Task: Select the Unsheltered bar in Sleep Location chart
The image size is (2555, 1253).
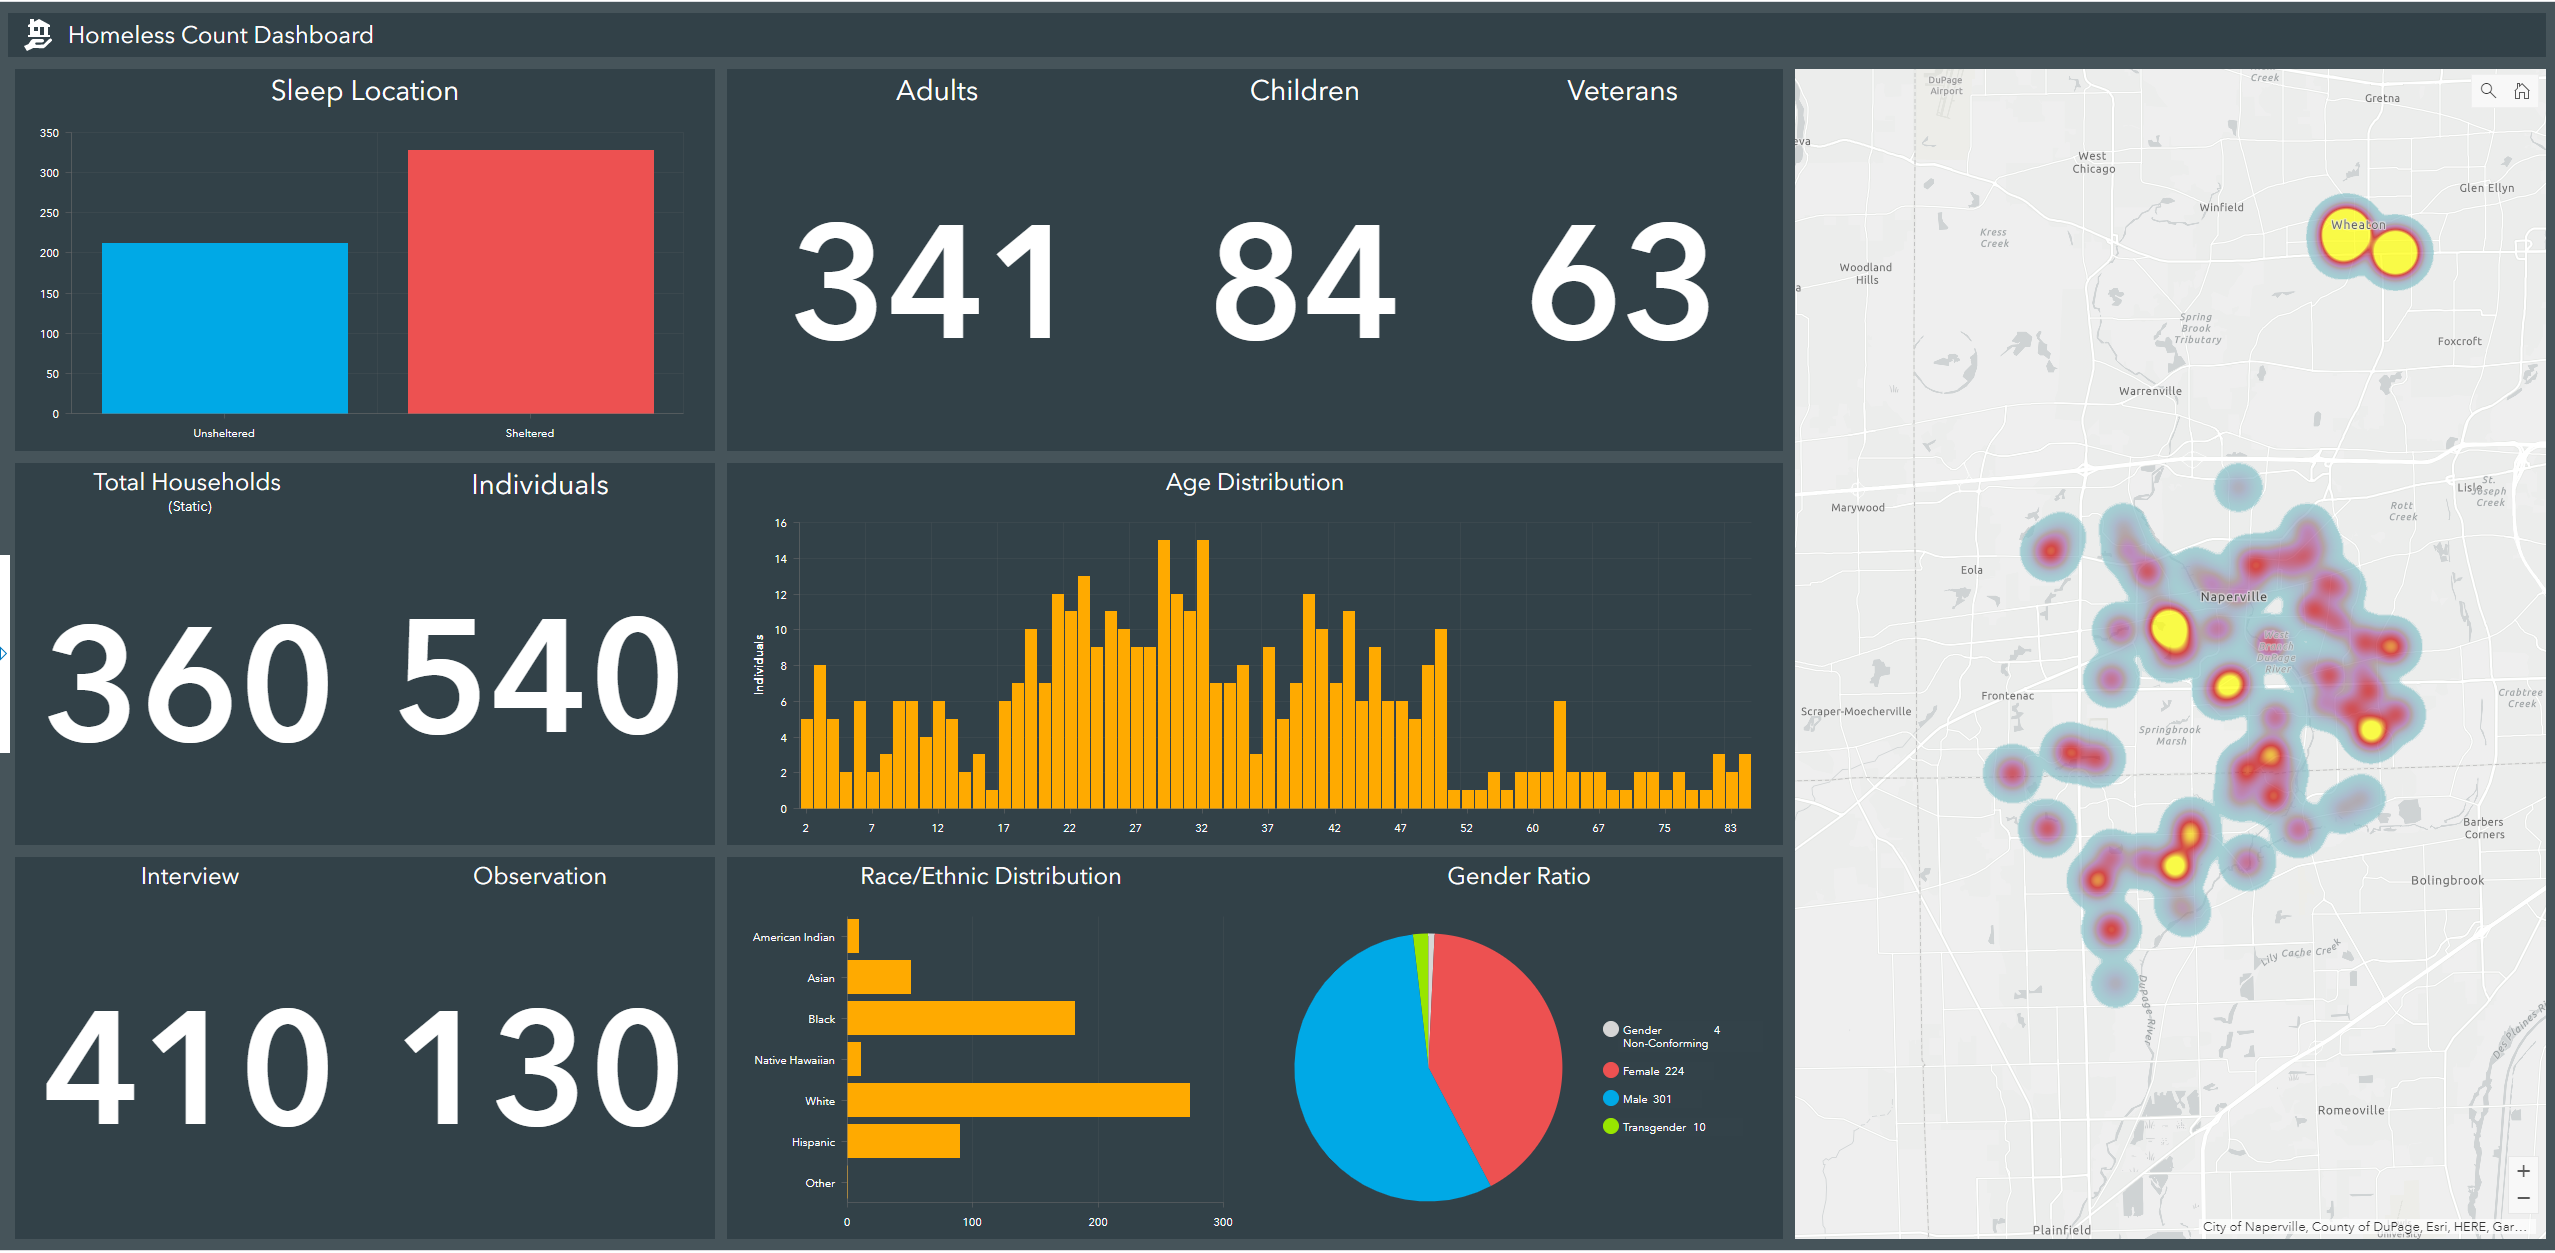Action: [x=223, y=325]
